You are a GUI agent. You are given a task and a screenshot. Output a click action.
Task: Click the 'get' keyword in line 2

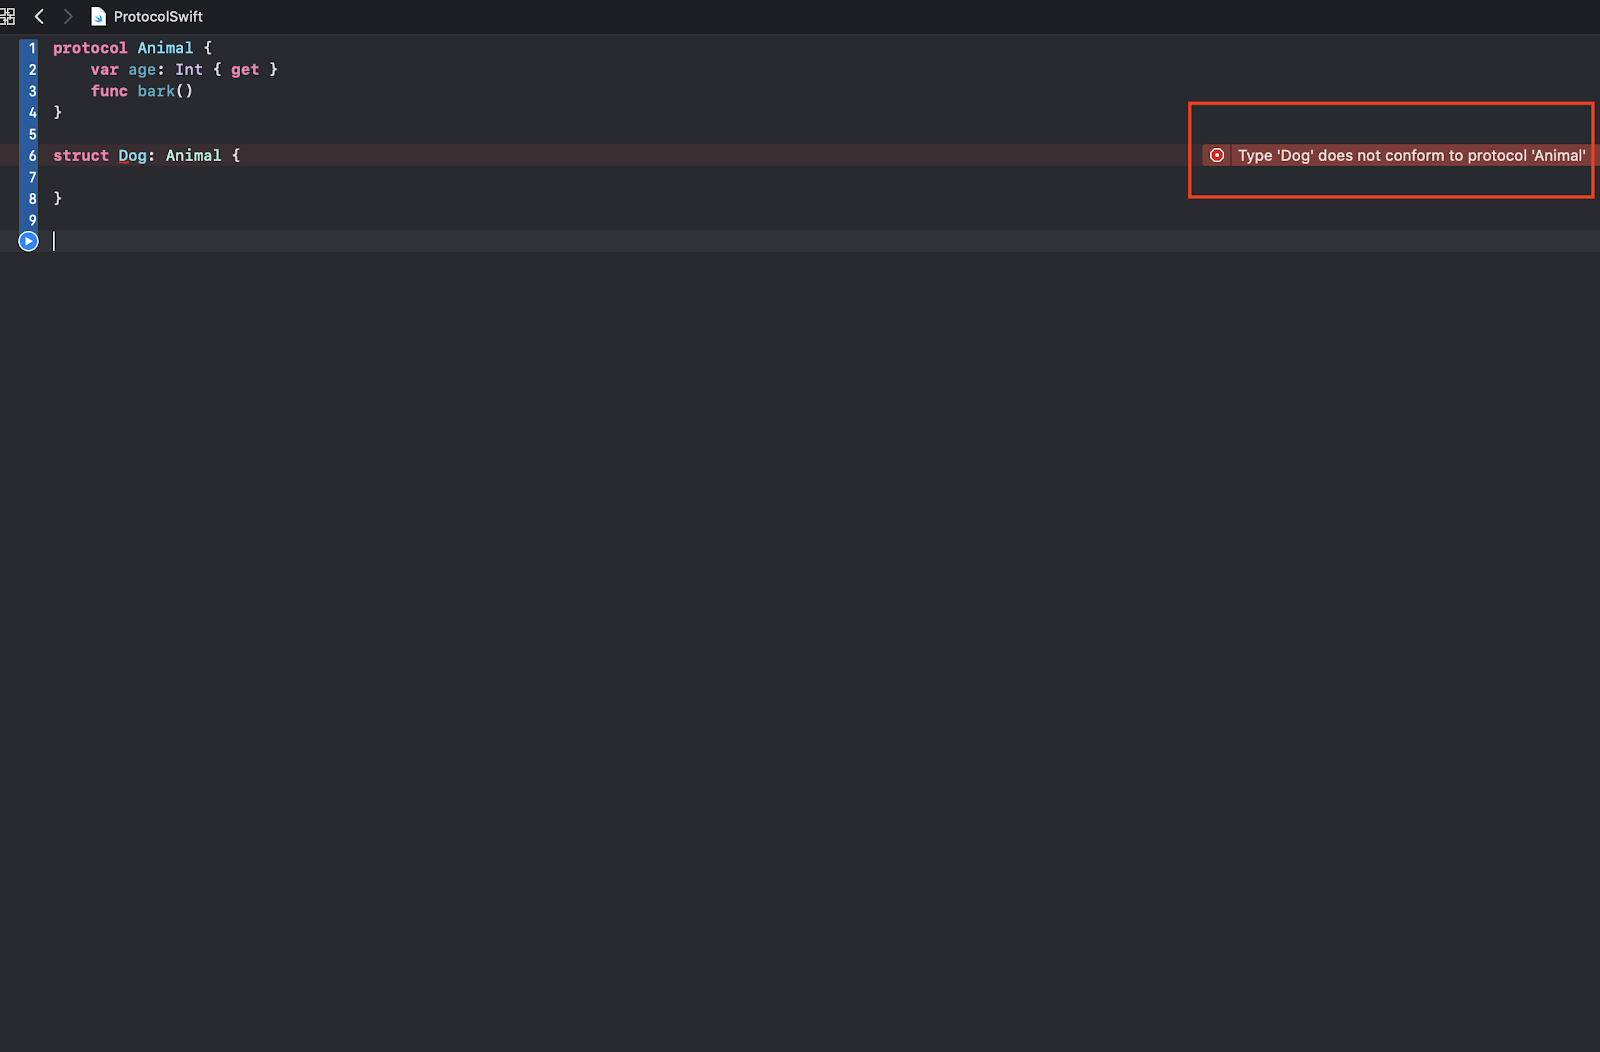click(x=245, y=70)
